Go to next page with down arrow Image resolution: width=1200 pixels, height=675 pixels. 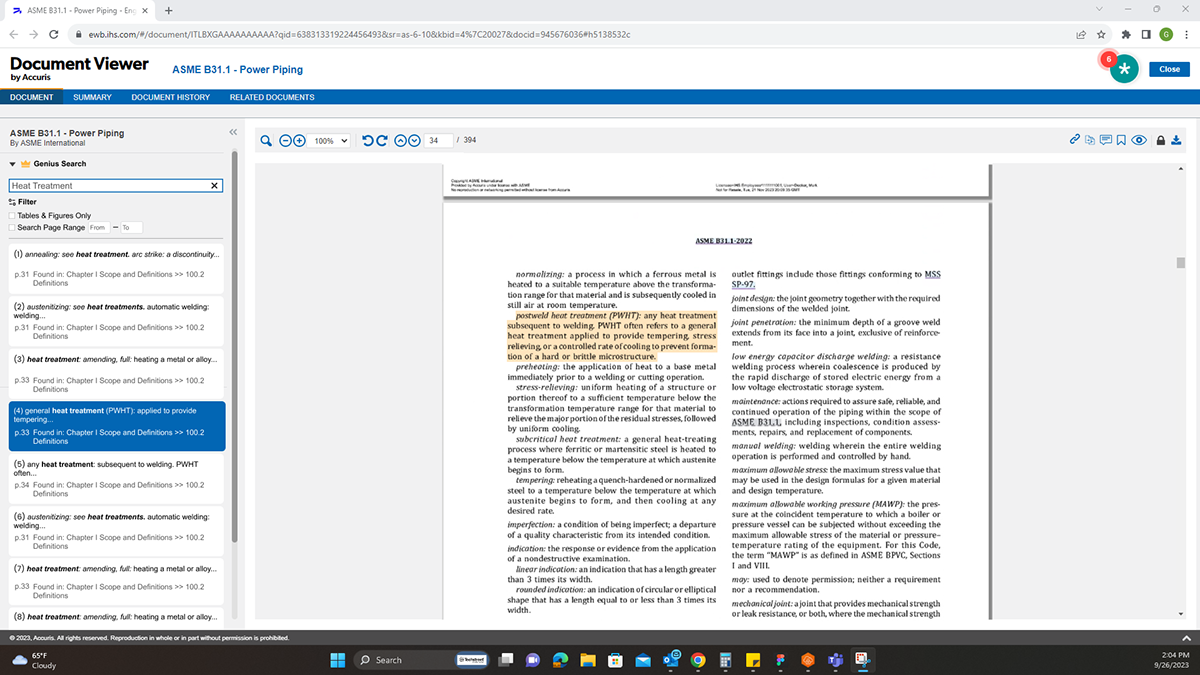coord(414,141)
